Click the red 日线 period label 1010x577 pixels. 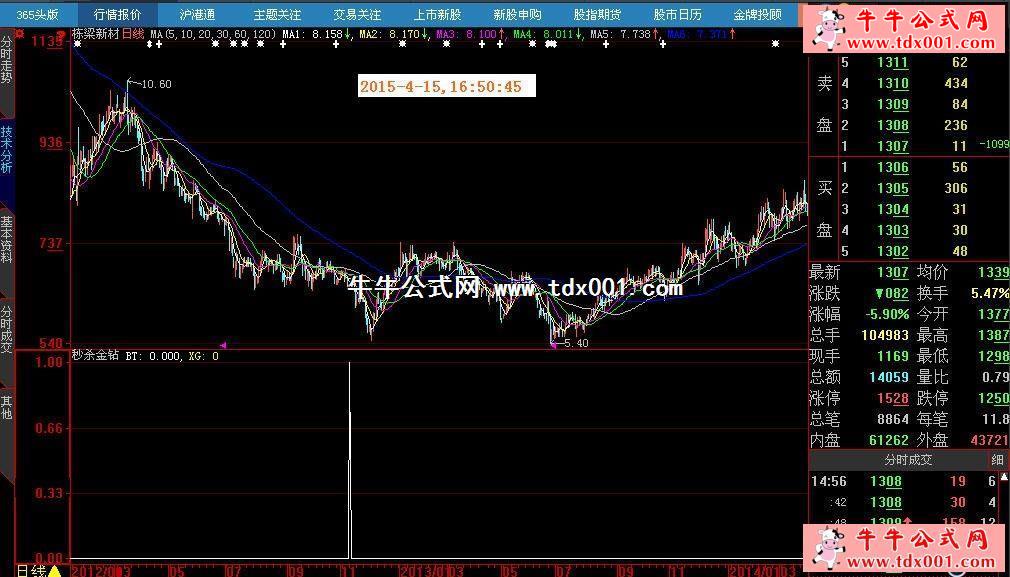coord(132,34)
